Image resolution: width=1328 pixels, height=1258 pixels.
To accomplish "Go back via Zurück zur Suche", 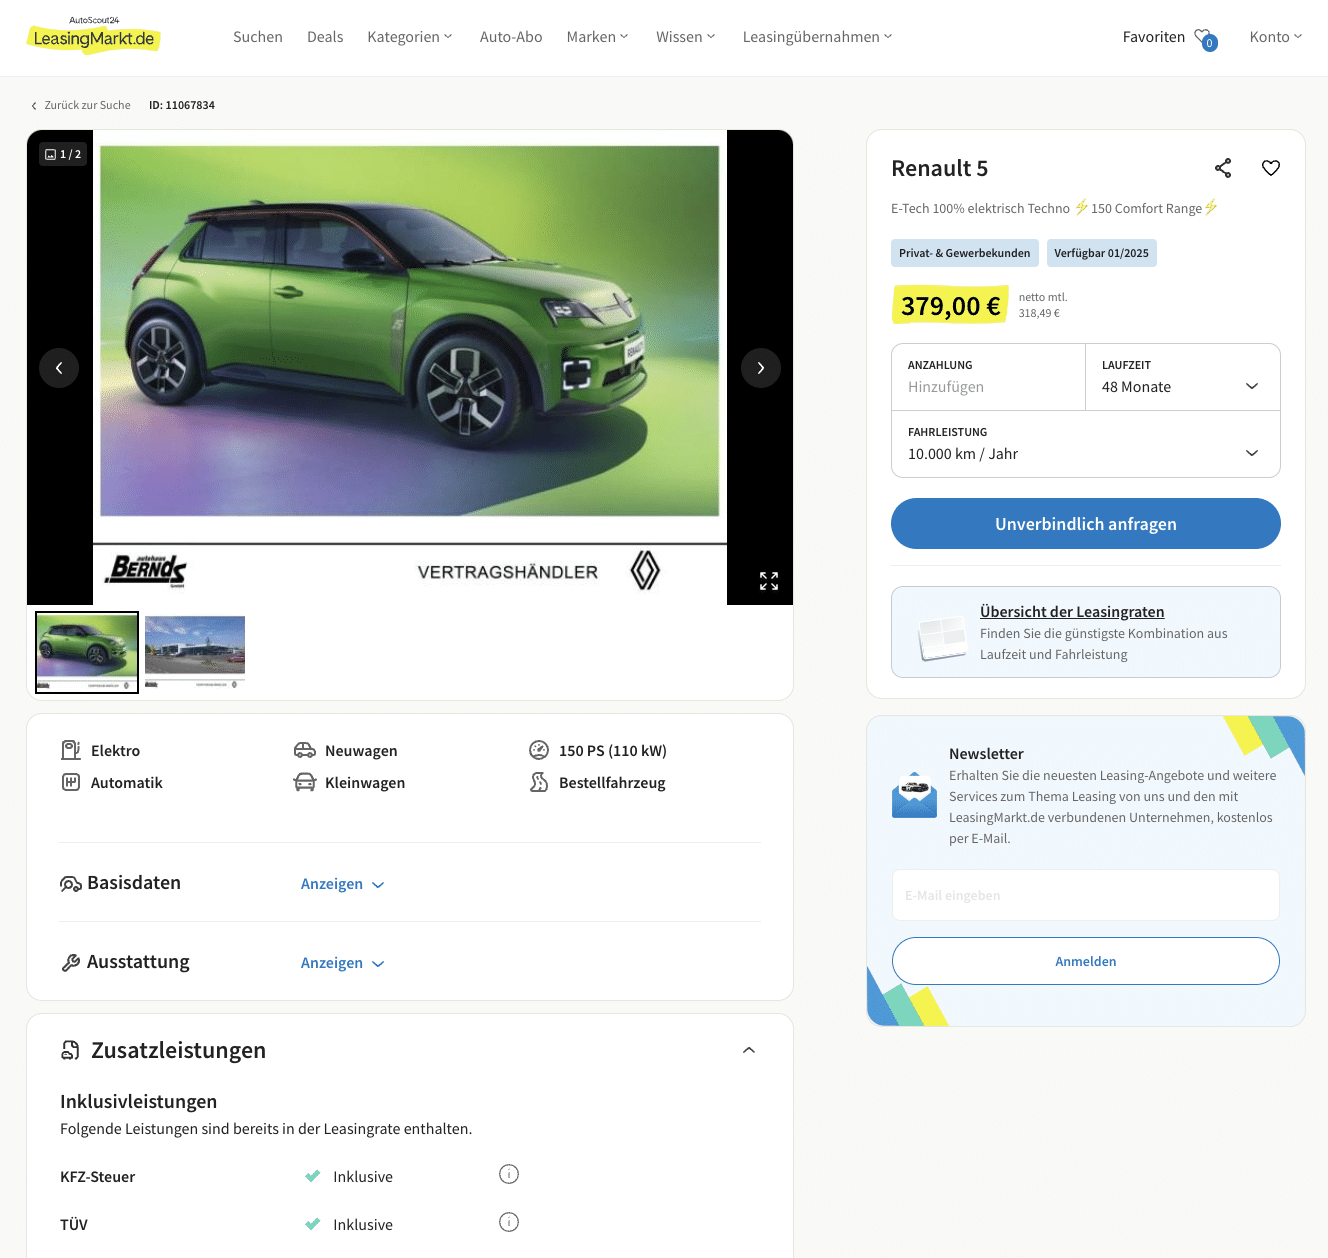I will (x=81, y=105).
